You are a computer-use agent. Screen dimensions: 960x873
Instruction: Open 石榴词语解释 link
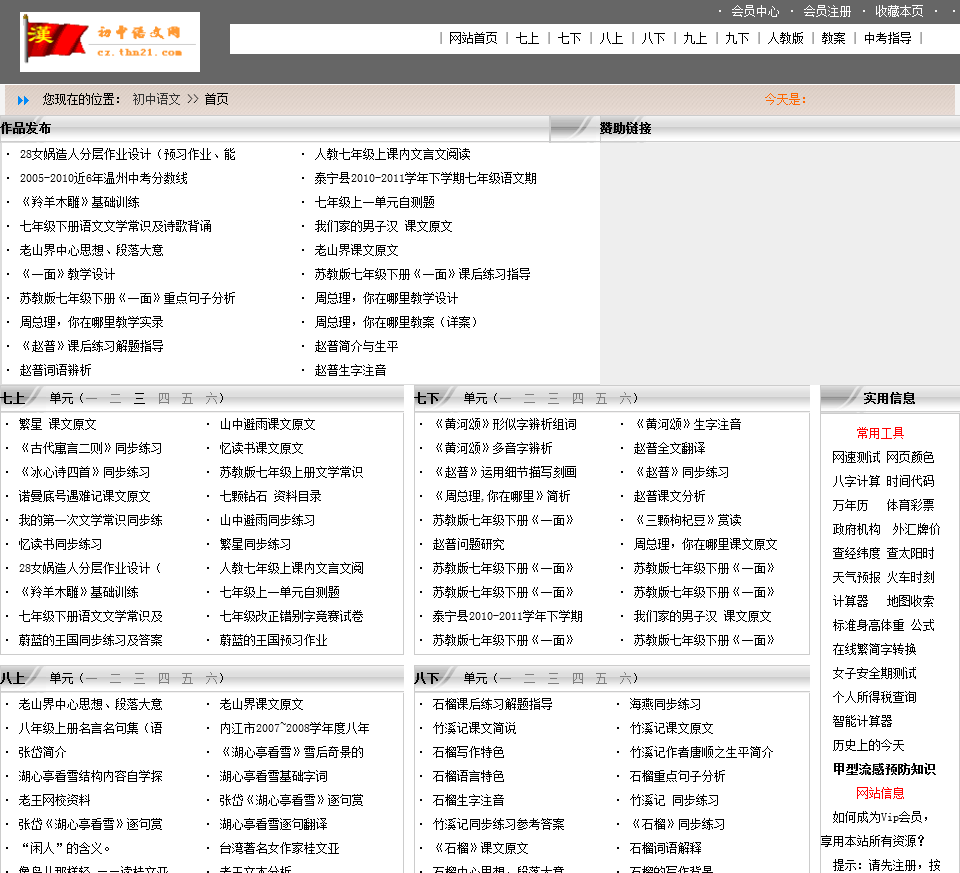click(666, 849)
